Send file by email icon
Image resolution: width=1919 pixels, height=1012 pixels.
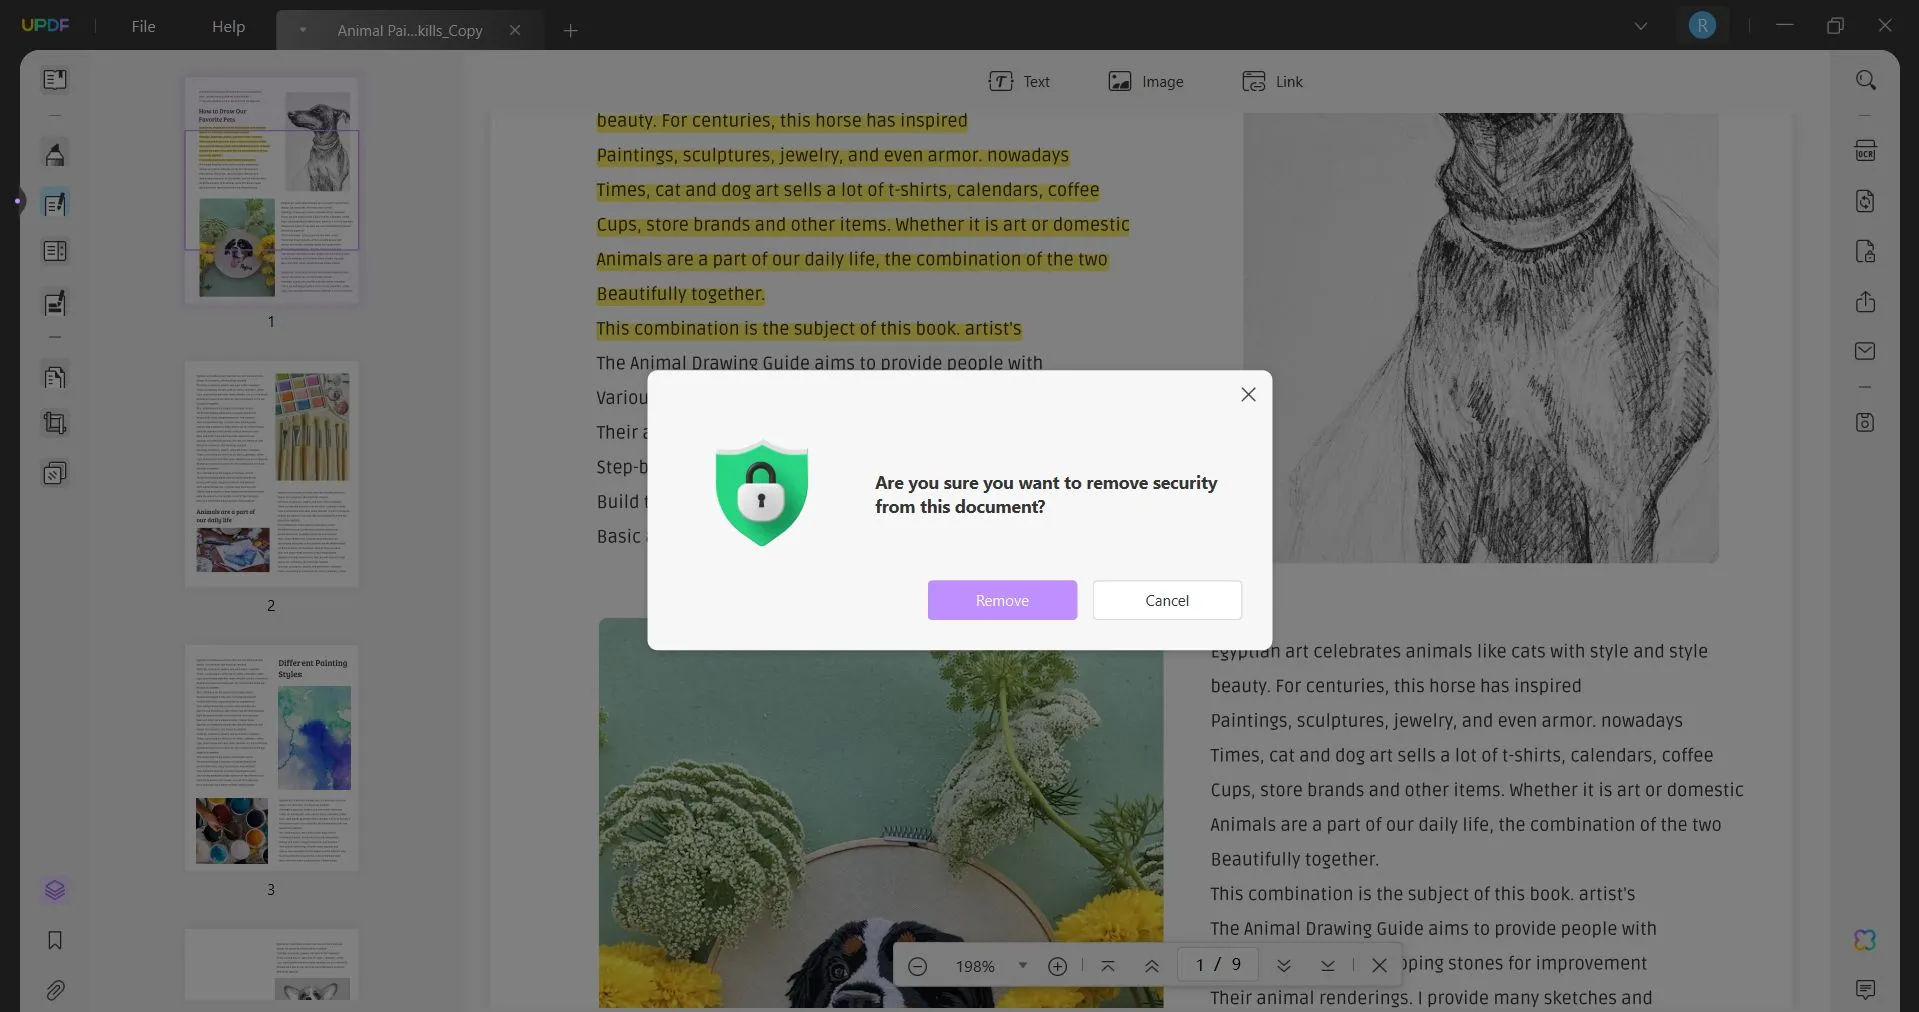tap(1865, 351)
